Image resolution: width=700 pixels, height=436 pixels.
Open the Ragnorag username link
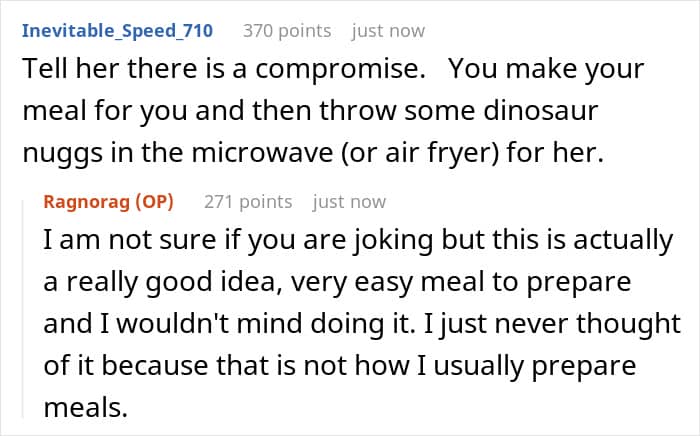86,202
